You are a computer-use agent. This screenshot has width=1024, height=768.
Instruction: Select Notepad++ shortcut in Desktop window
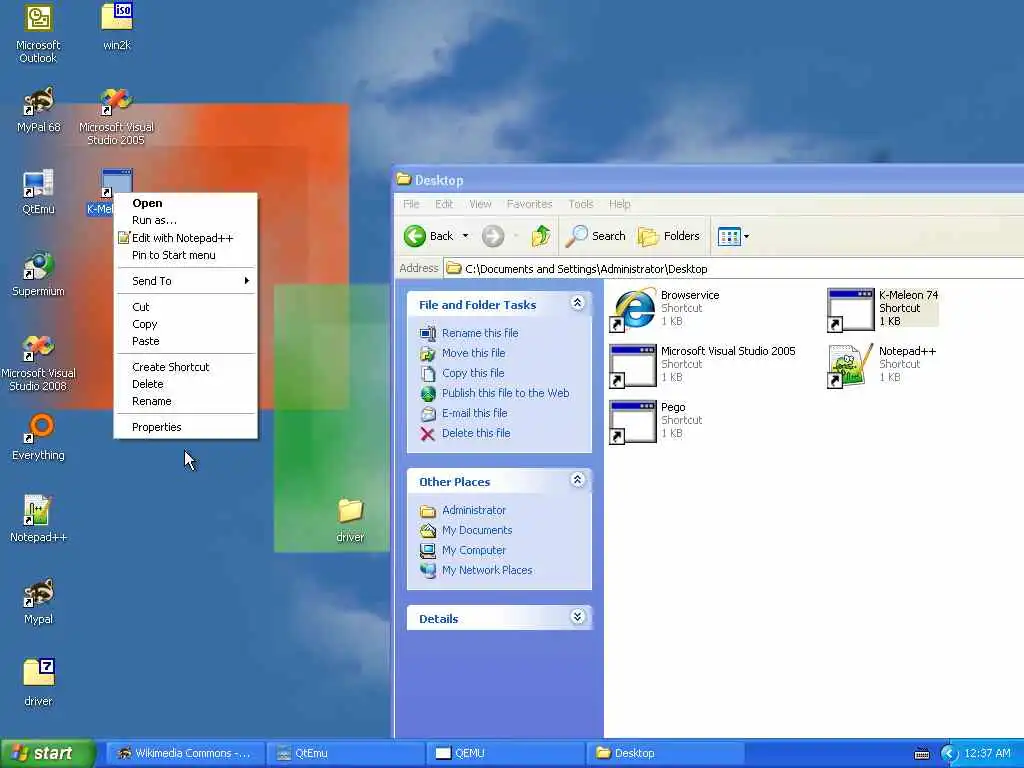(882, 364)
